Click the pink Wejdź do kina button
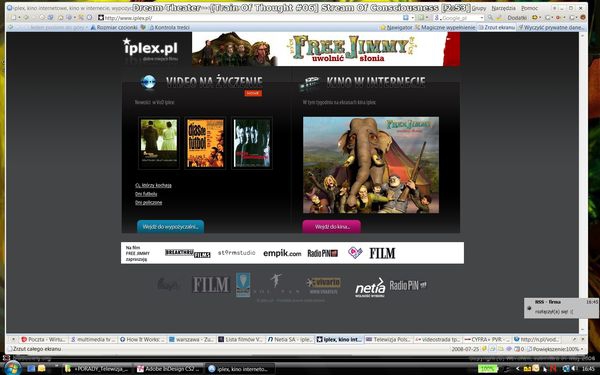 coord(331,227)
